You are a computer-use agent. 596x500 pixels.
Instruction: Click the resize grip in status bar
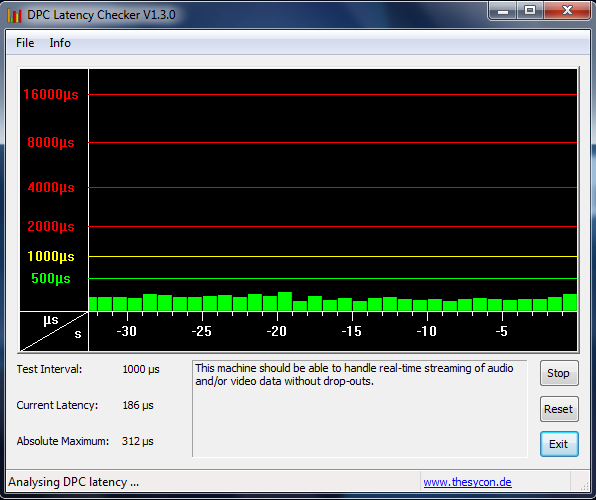click(x=583, y=484)
